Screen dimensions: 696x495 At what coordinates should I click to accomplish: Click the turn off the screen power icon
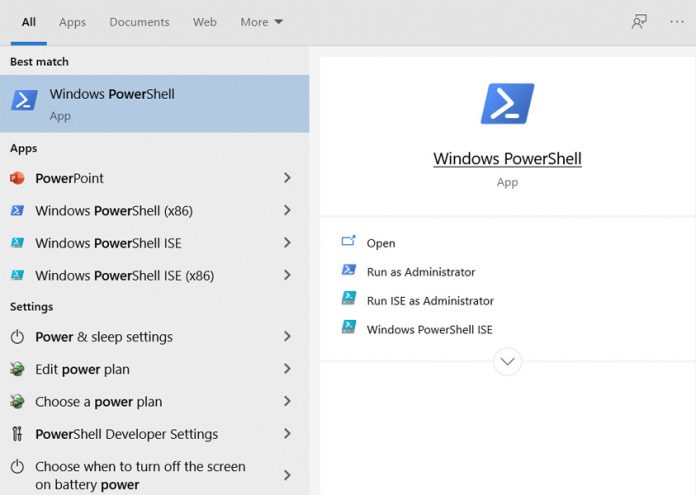coord(17,467)
